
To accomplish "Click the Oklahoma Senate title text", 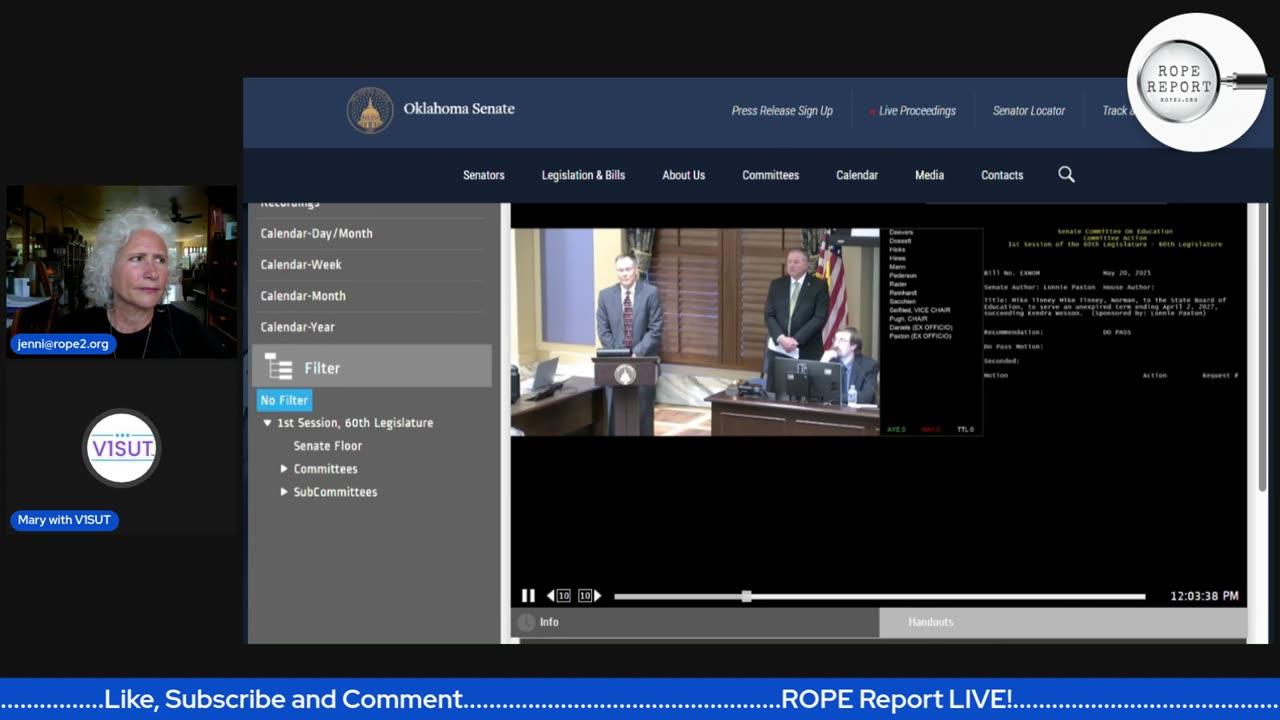I will 459,109.
